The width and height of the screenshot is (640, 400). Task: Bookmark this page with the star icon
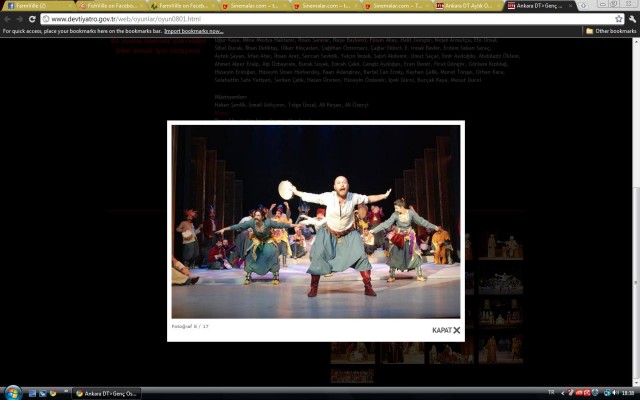click(619, 19)
